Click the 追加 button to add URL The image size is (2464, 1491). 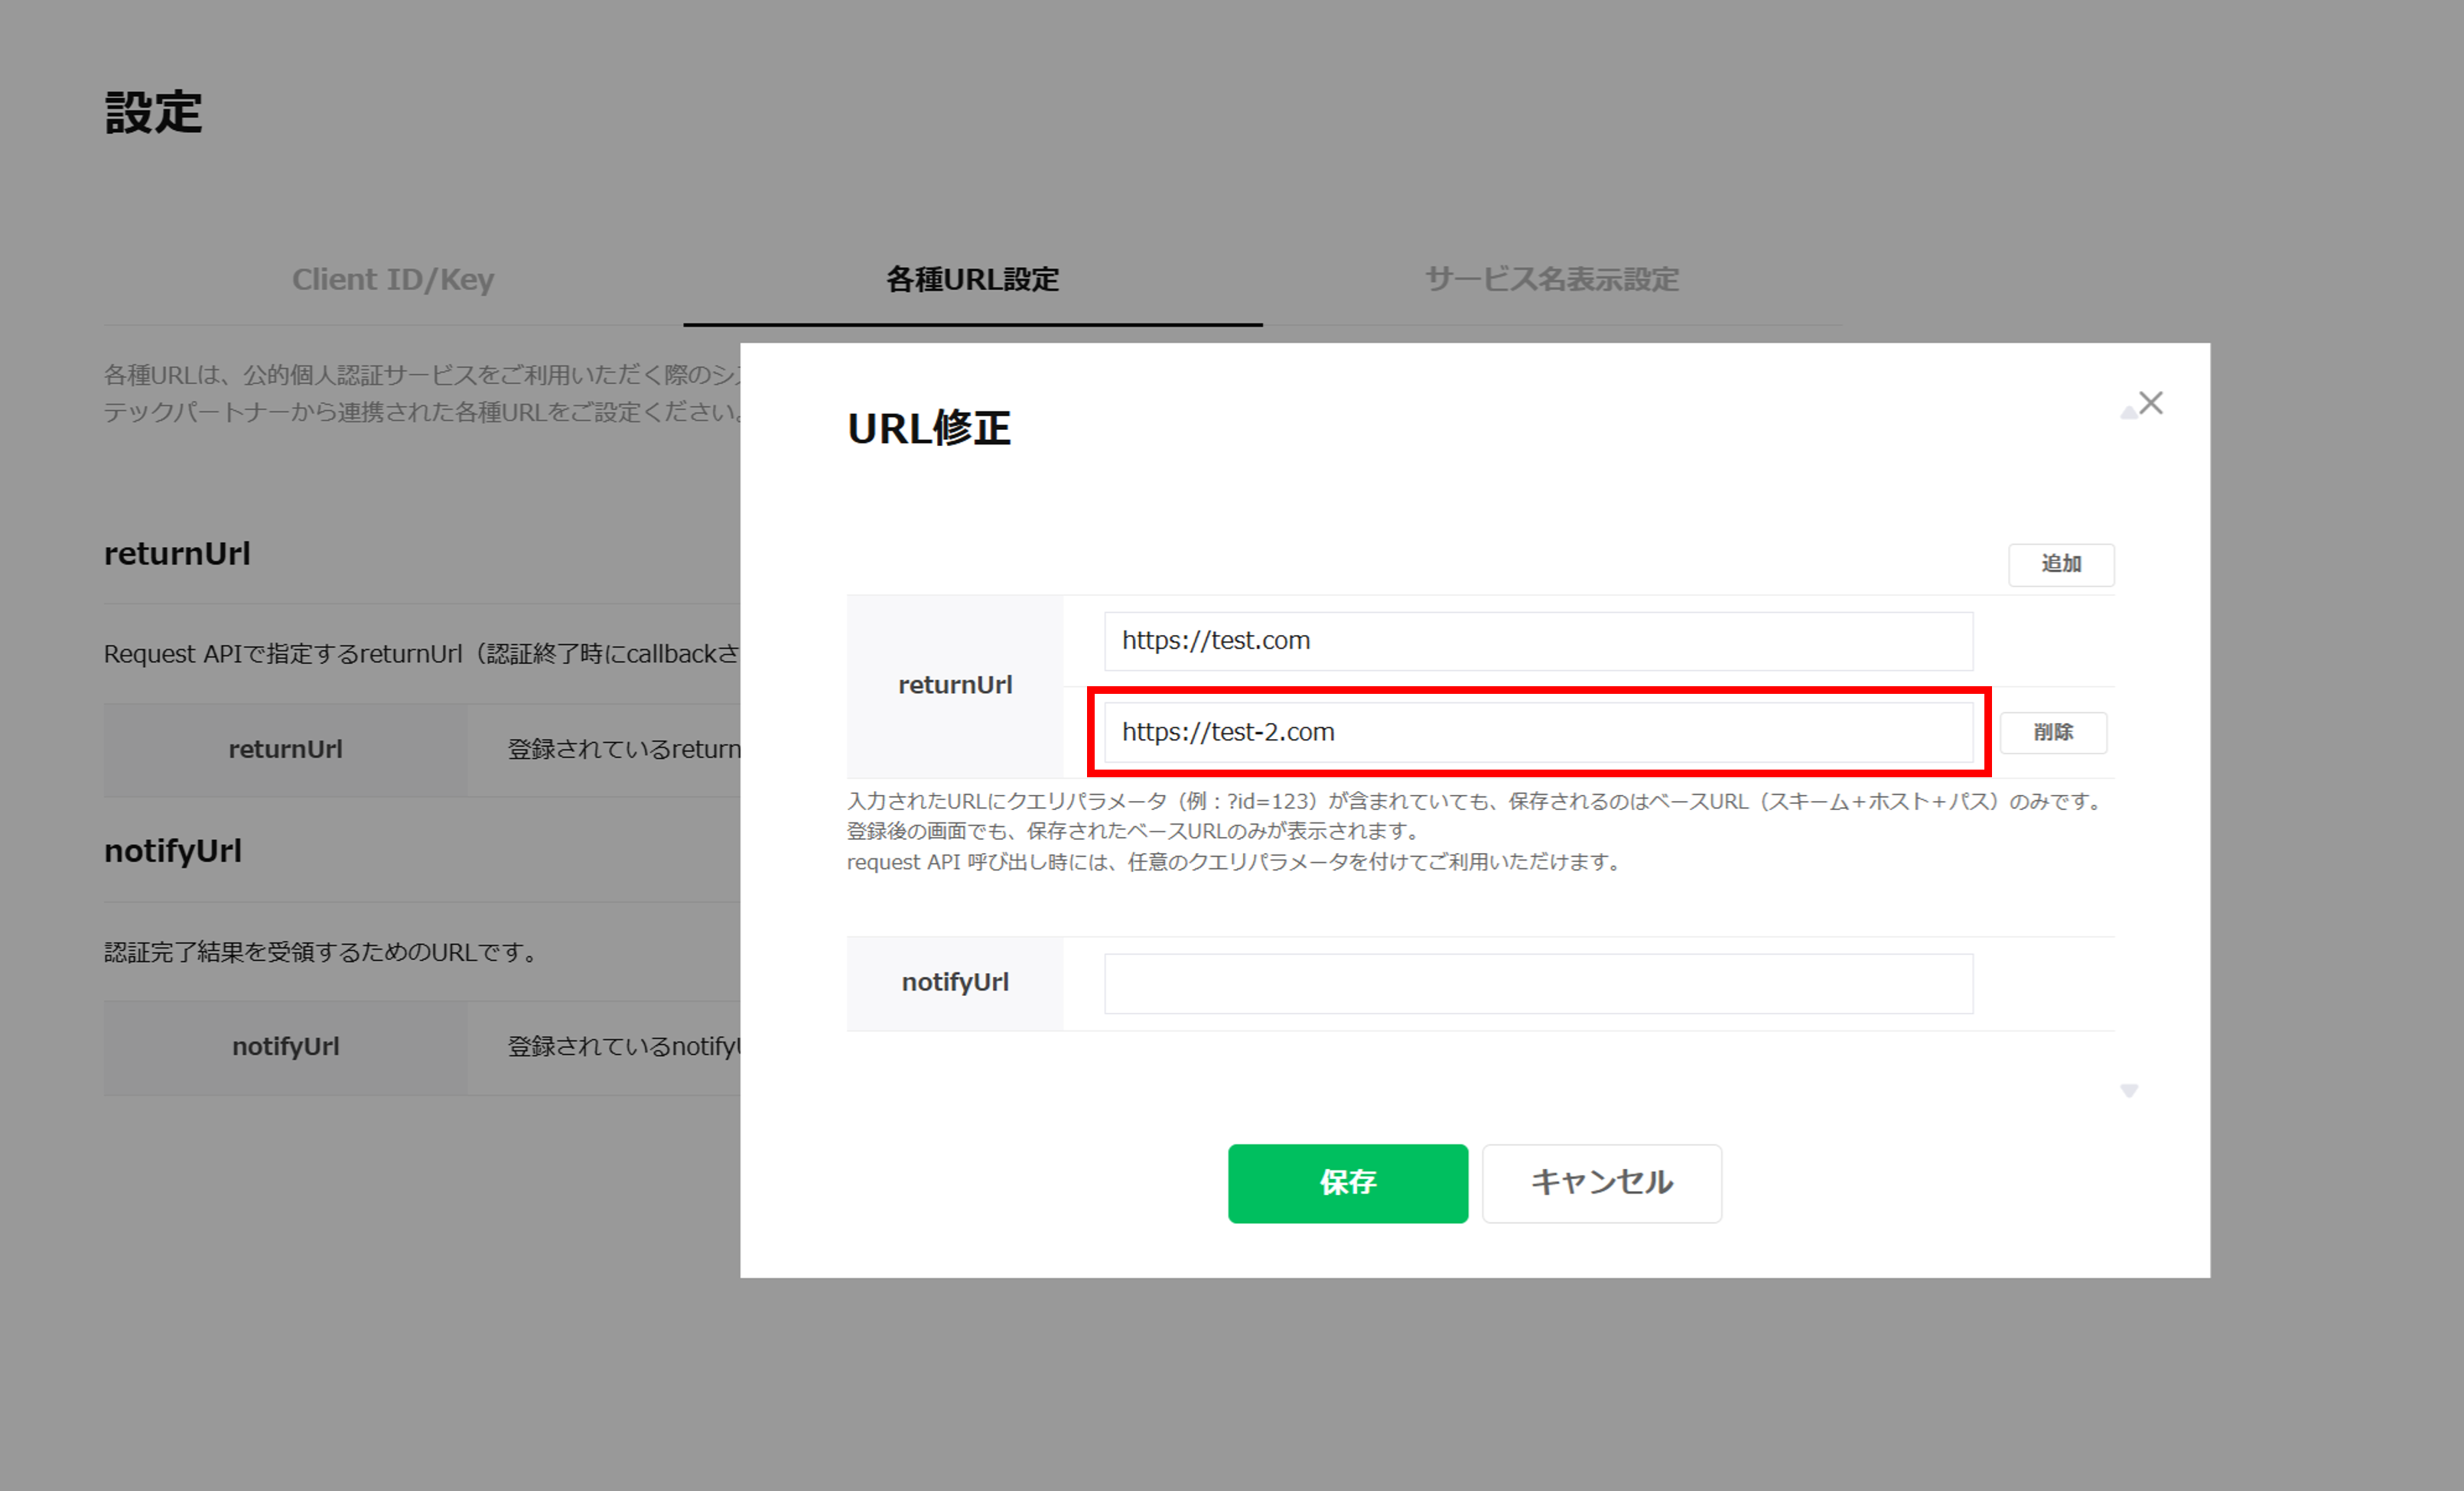point(2061,564)
